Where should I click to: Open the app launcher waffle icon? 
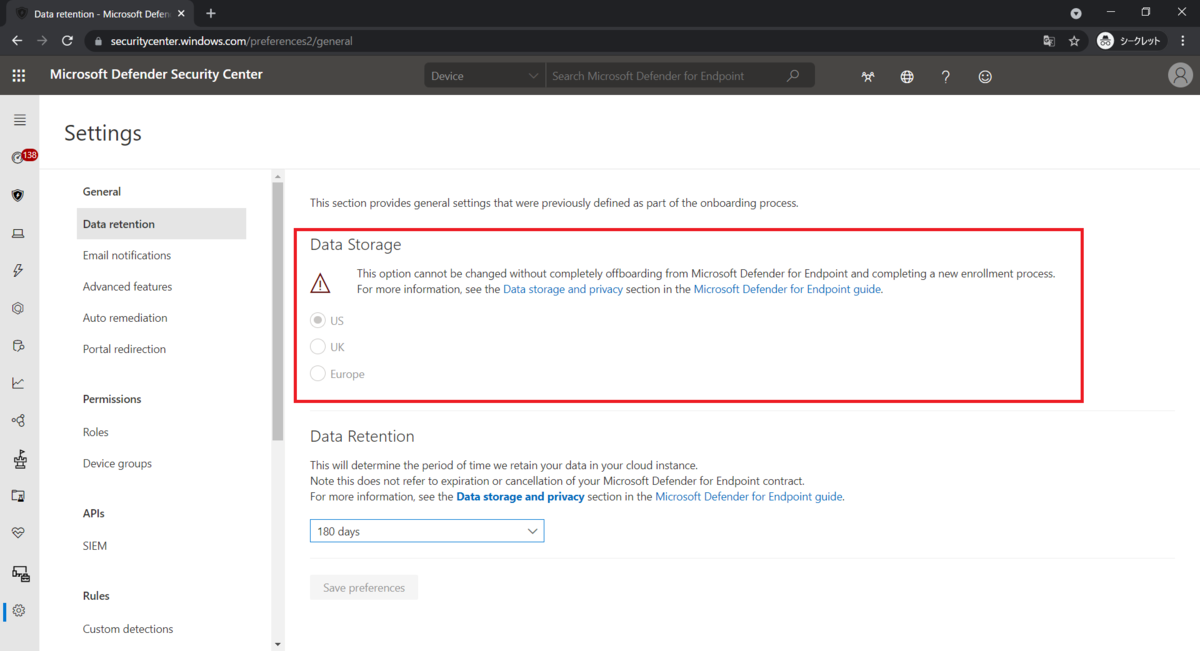[x=19, y=76]
